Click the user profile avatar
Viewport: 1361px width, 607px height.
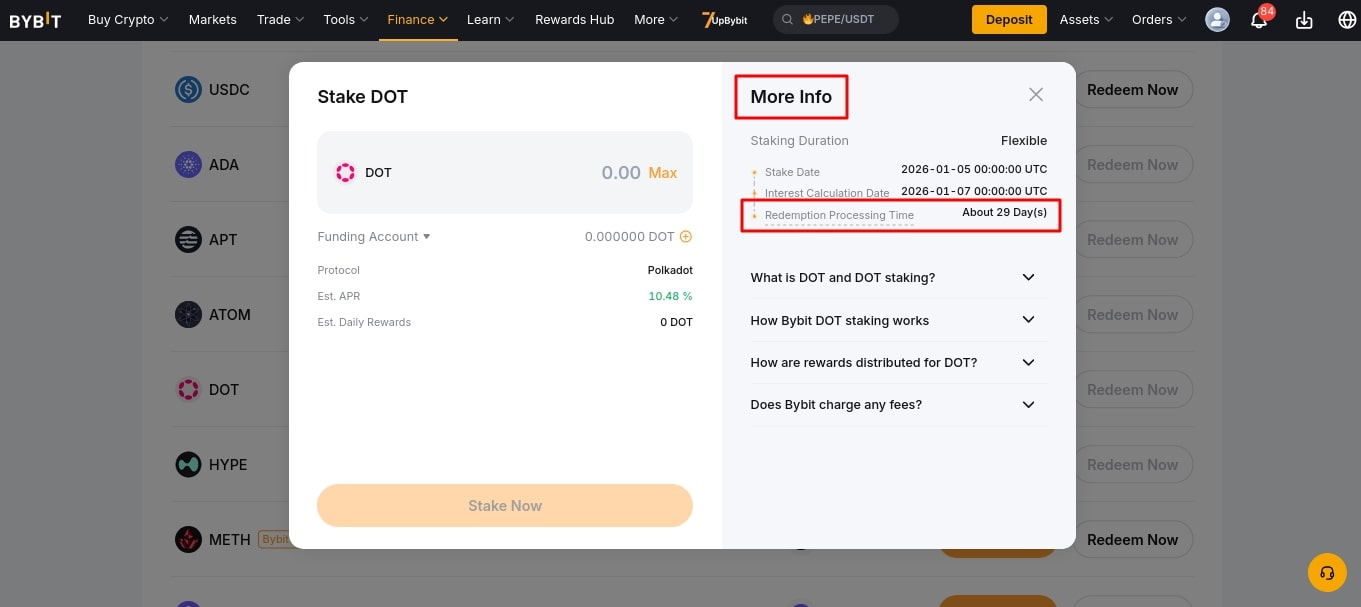click(x=1217, y=19)
